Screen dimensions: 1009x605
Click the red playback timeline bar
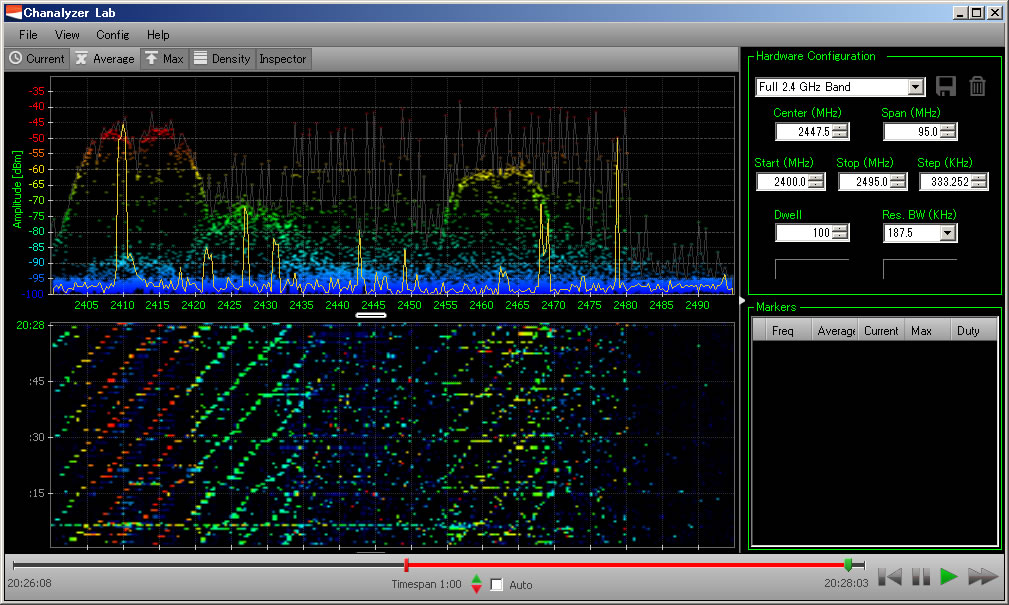(x=627, y=565)
